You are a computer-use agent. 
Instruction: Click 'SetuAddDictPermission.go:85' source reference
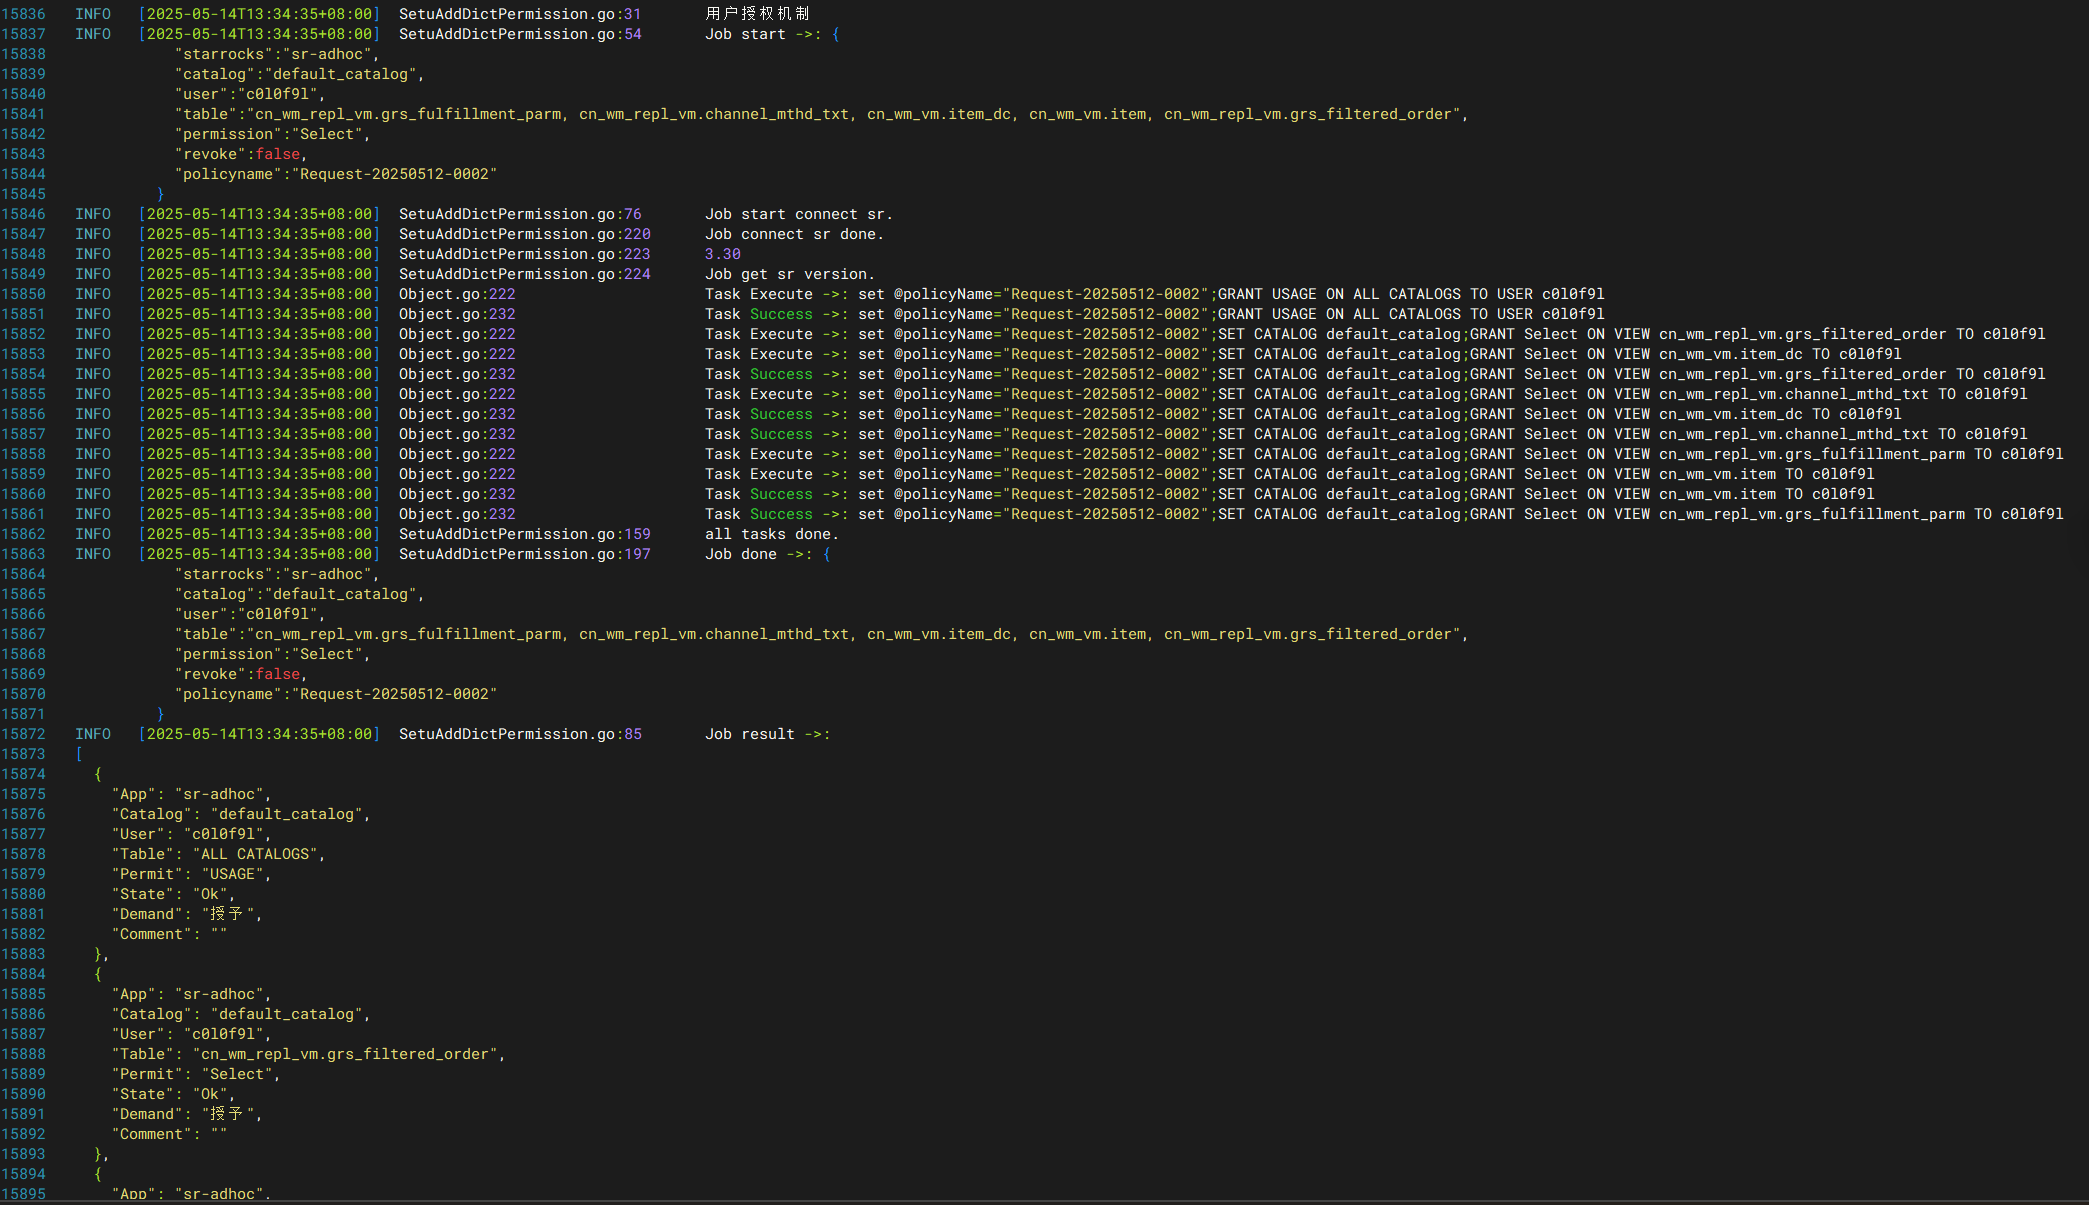coord(520,734)
